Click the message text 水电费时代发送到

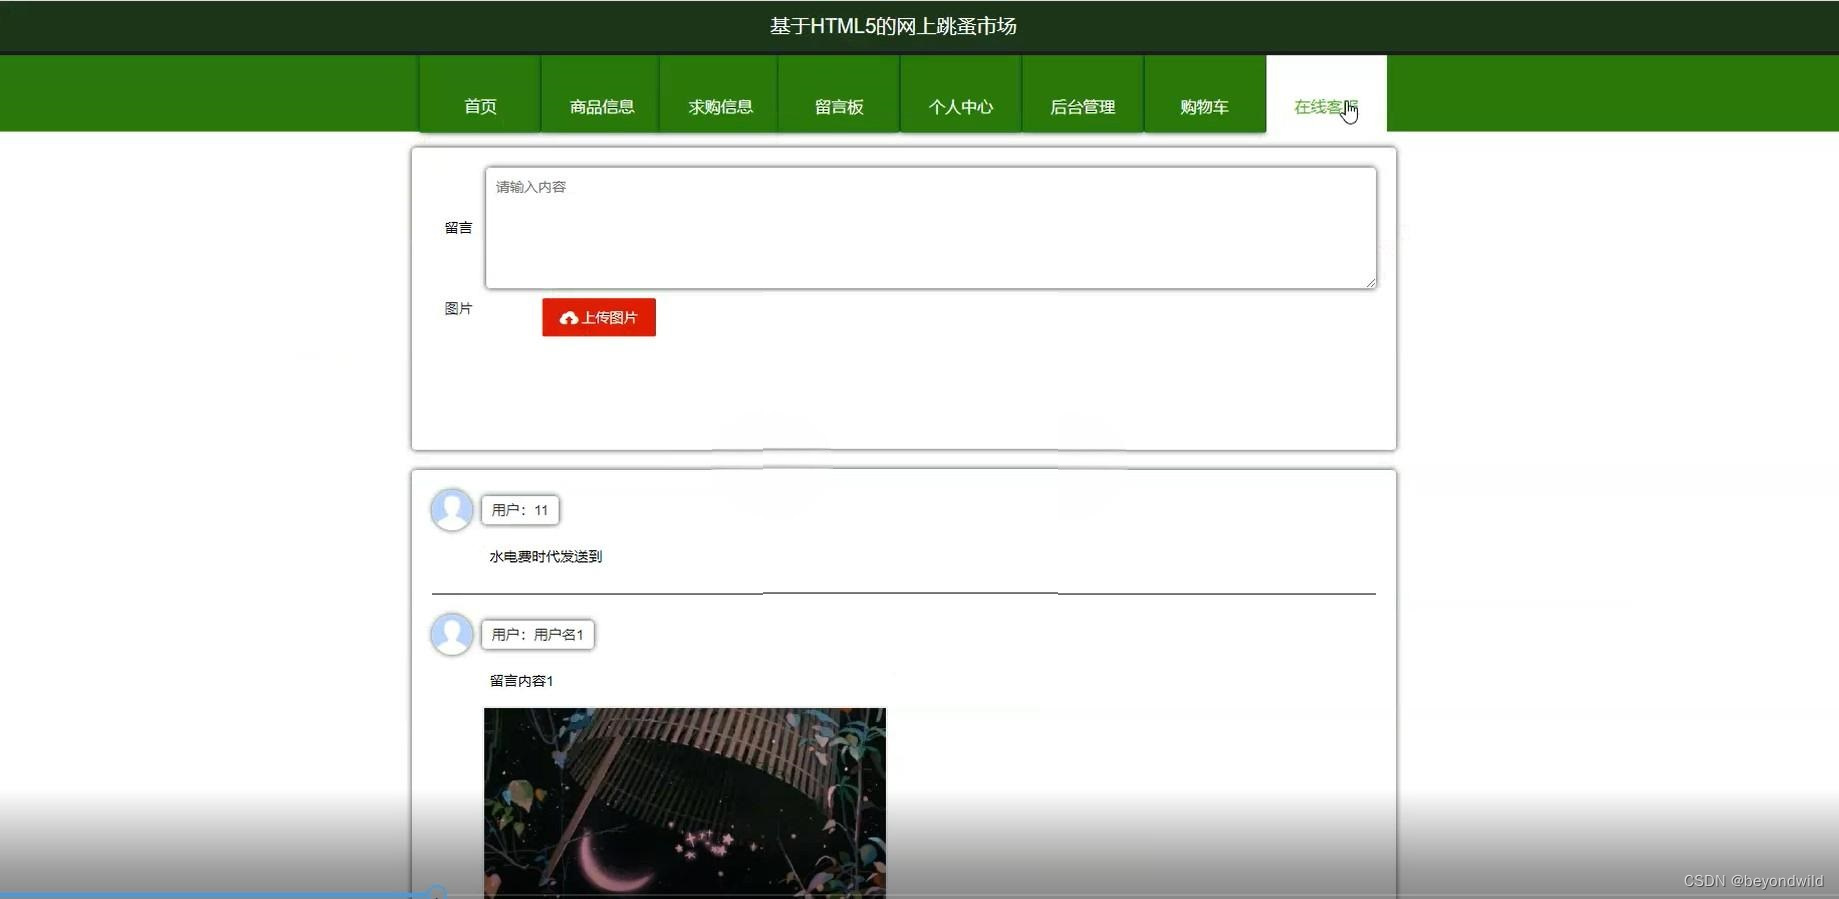[546, 557]
